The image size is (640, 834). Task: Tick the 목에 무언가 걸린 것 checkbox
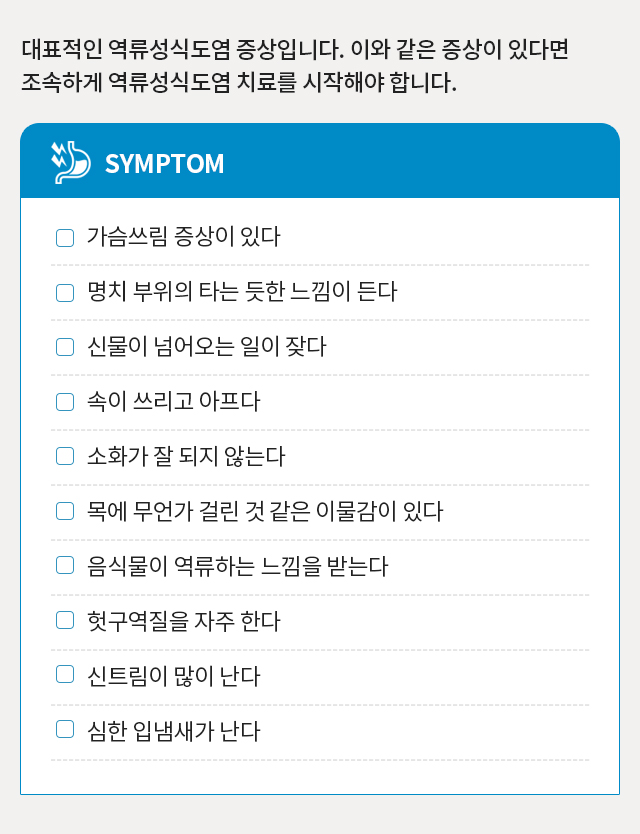pos(65,513)
